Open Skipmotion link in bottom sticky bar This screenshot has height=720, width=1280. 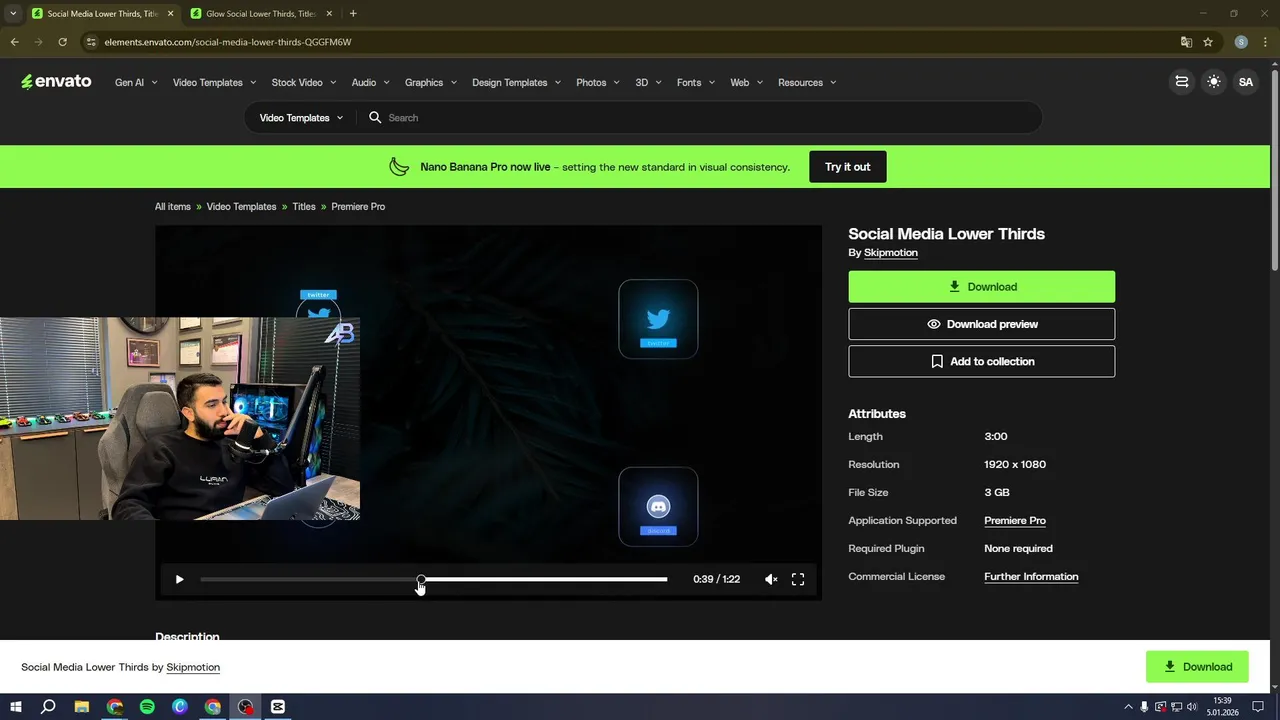click(x=193, y=667)
